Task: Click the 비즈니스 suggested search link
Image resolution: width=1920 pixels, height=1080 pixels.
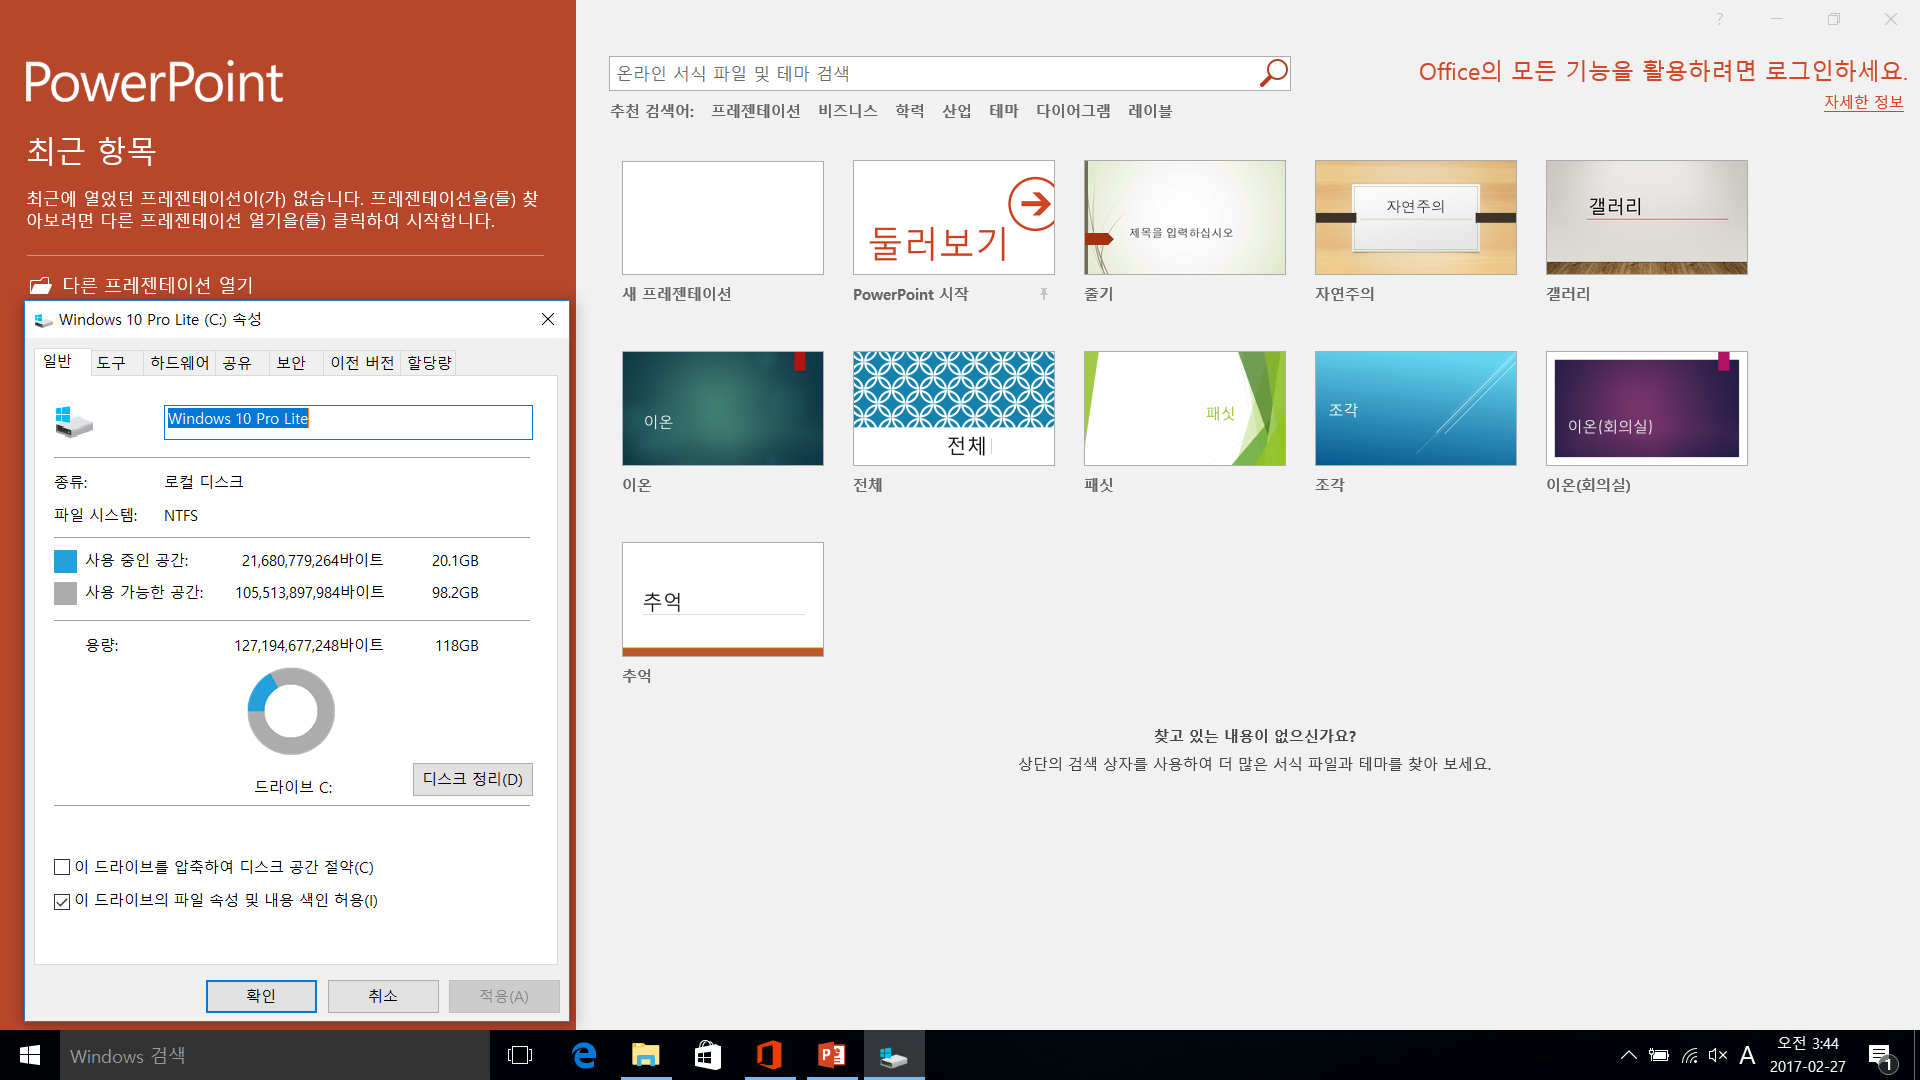Action: tap(848, 111)
